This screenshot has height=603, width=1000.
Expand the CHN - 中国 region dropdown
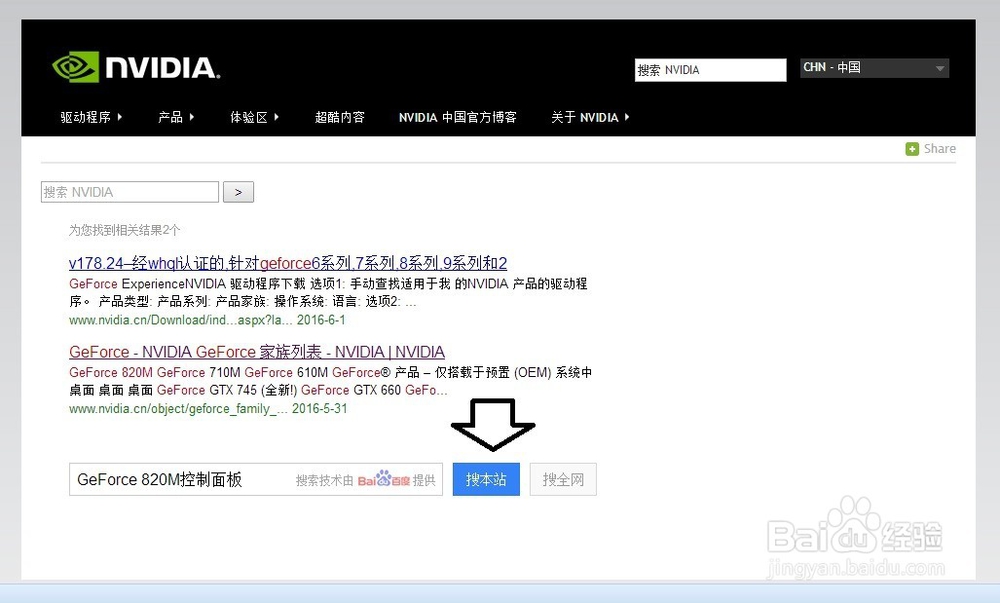(x=874, y=68)
